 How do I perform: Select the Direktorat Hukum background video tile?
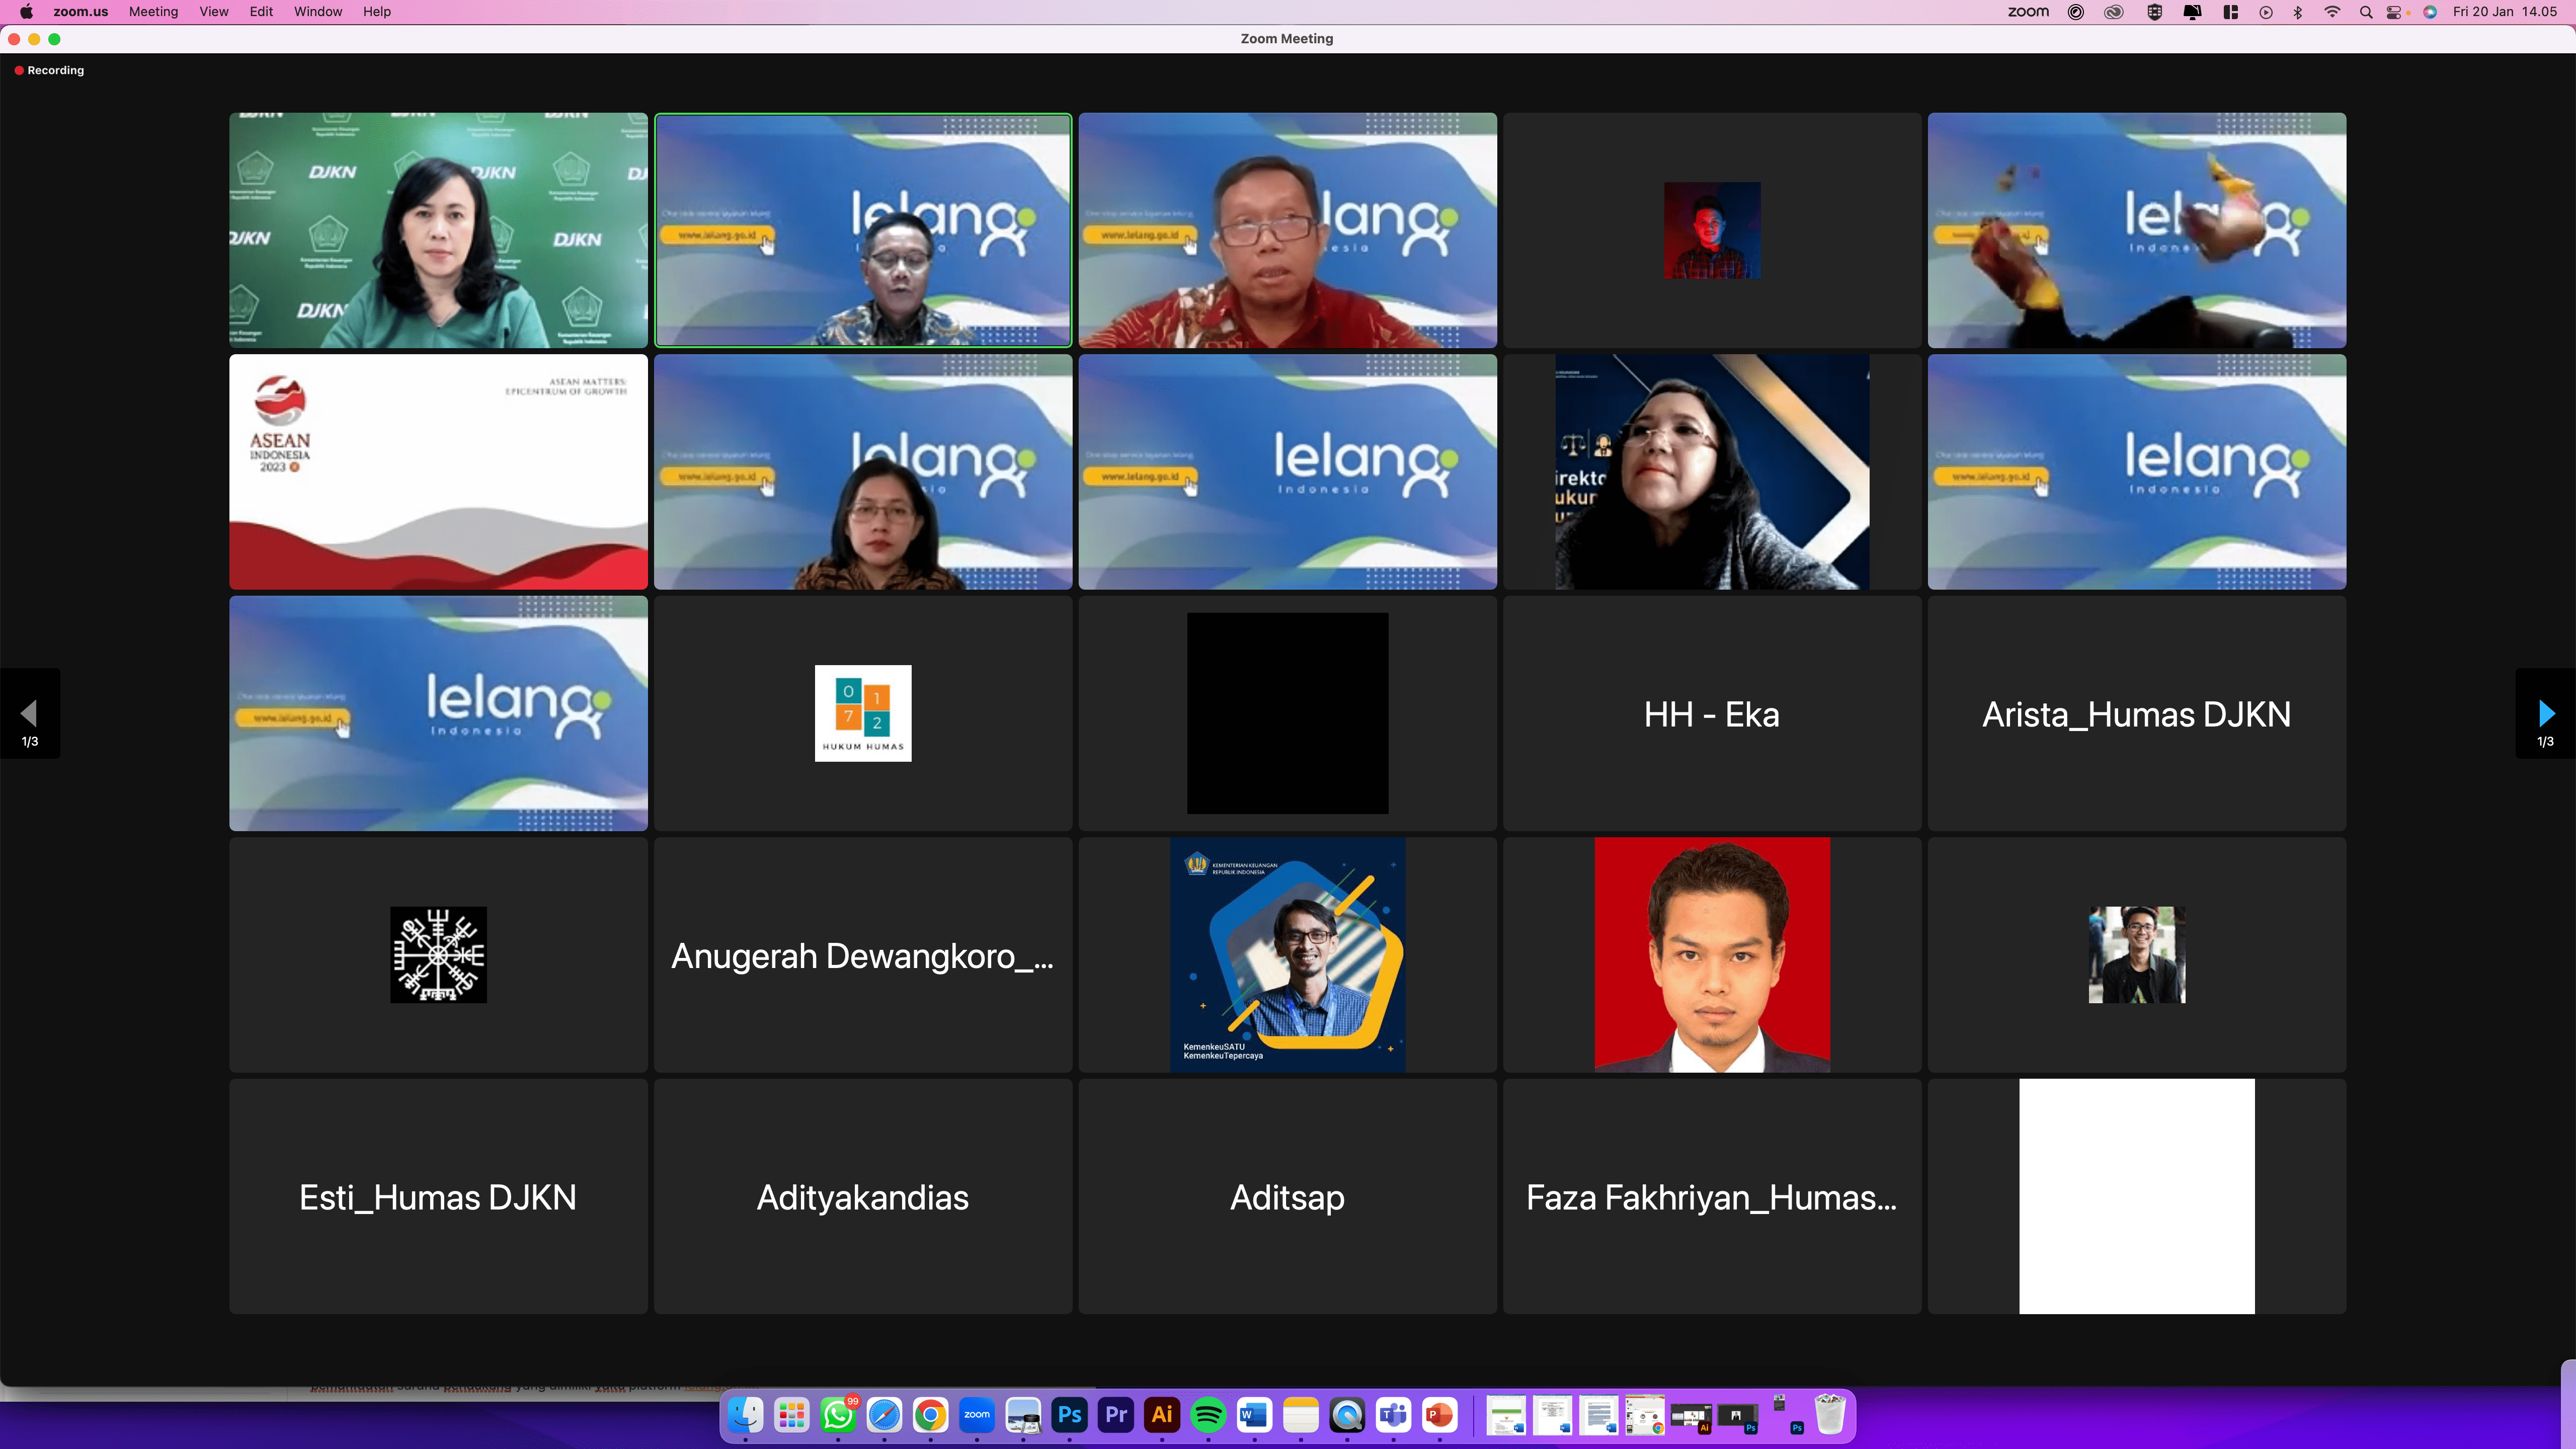[x=1712, y=472]
